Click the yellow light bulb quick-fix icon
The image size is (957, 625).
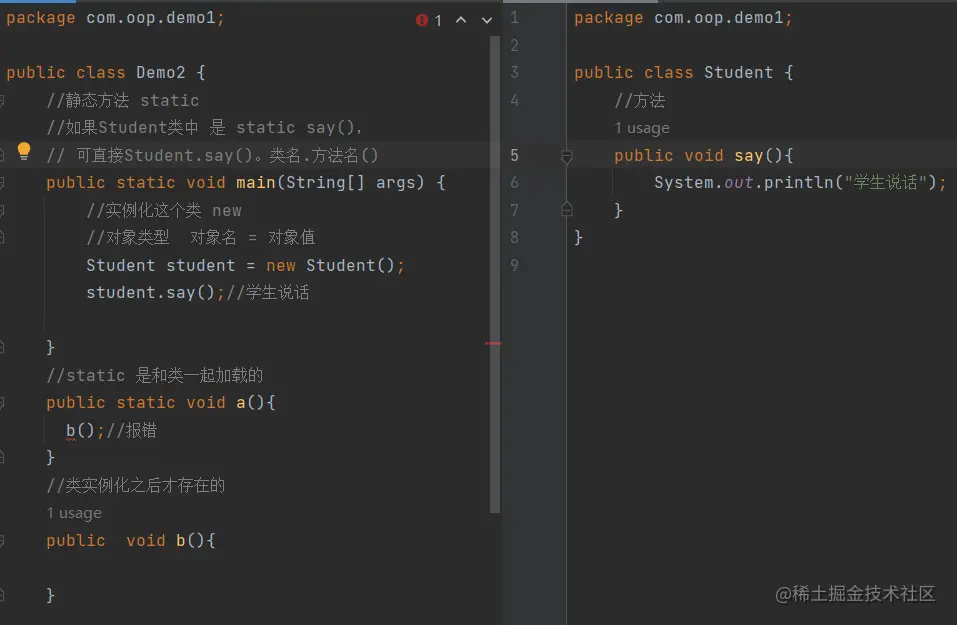point(24,151)
